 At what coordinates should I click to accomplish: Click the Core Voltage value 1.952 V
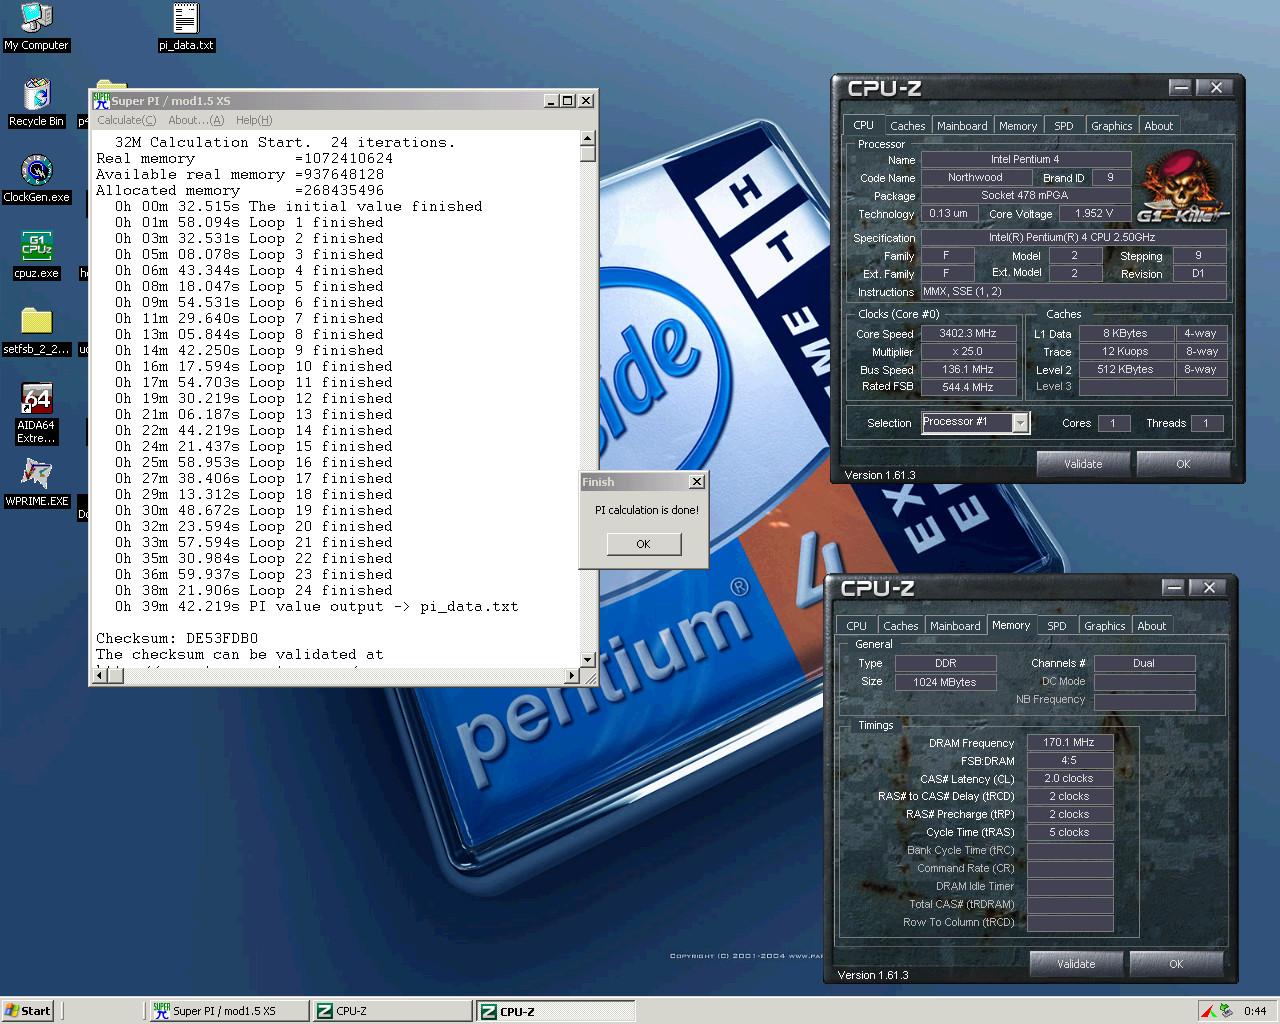point(1093,214)
